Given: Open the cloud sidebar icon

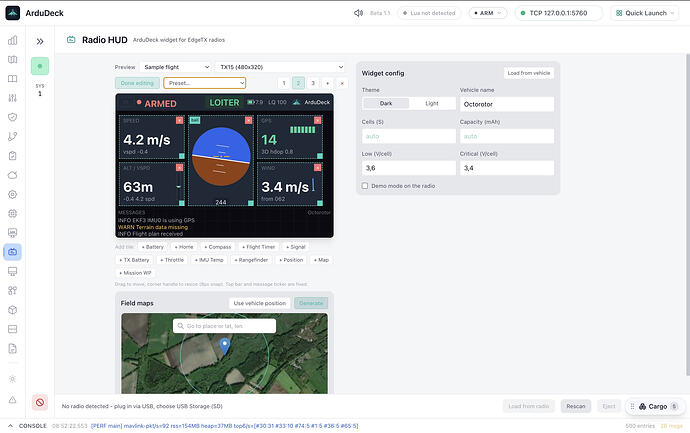Looking at the screenshot, I should 13,175.
